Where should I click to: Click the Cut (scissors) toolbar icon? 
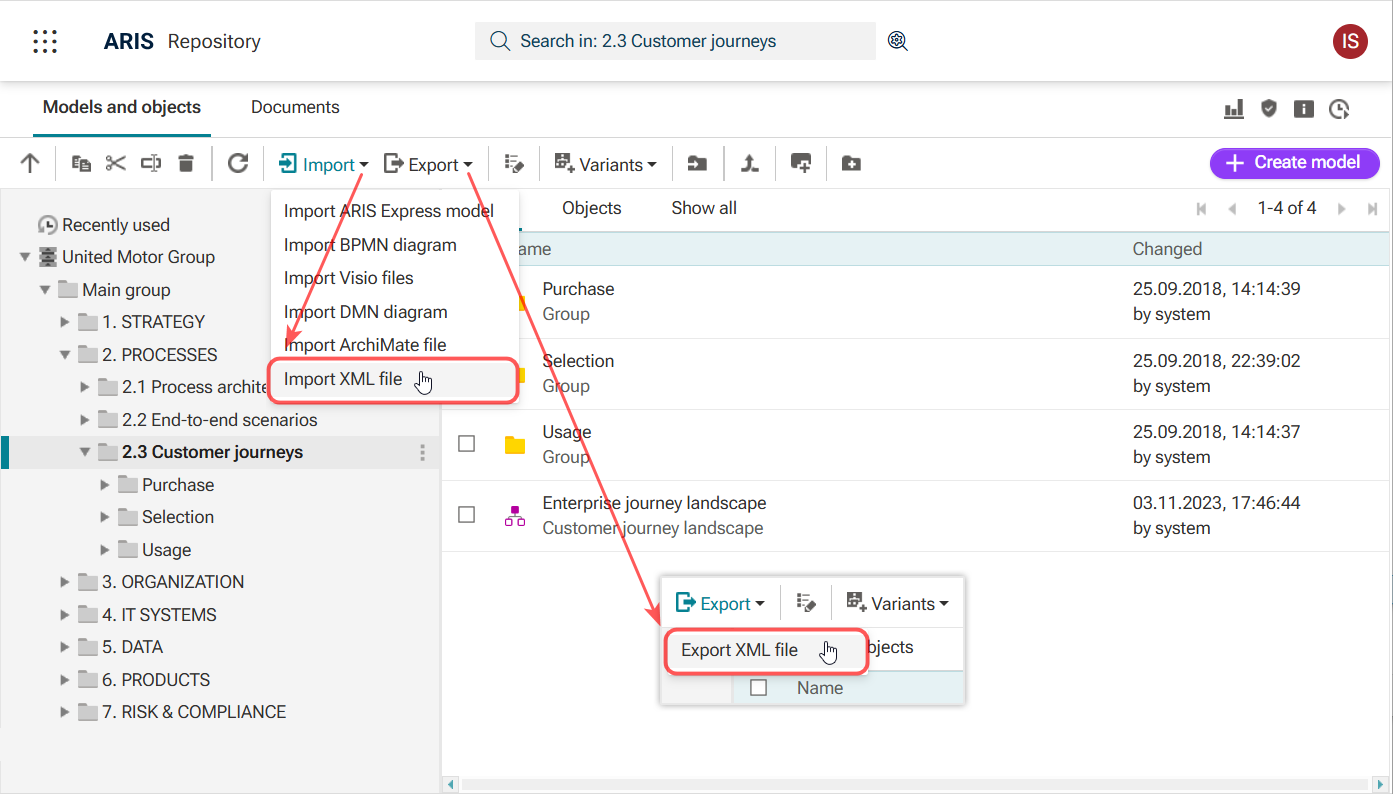(x=115, y=163)
